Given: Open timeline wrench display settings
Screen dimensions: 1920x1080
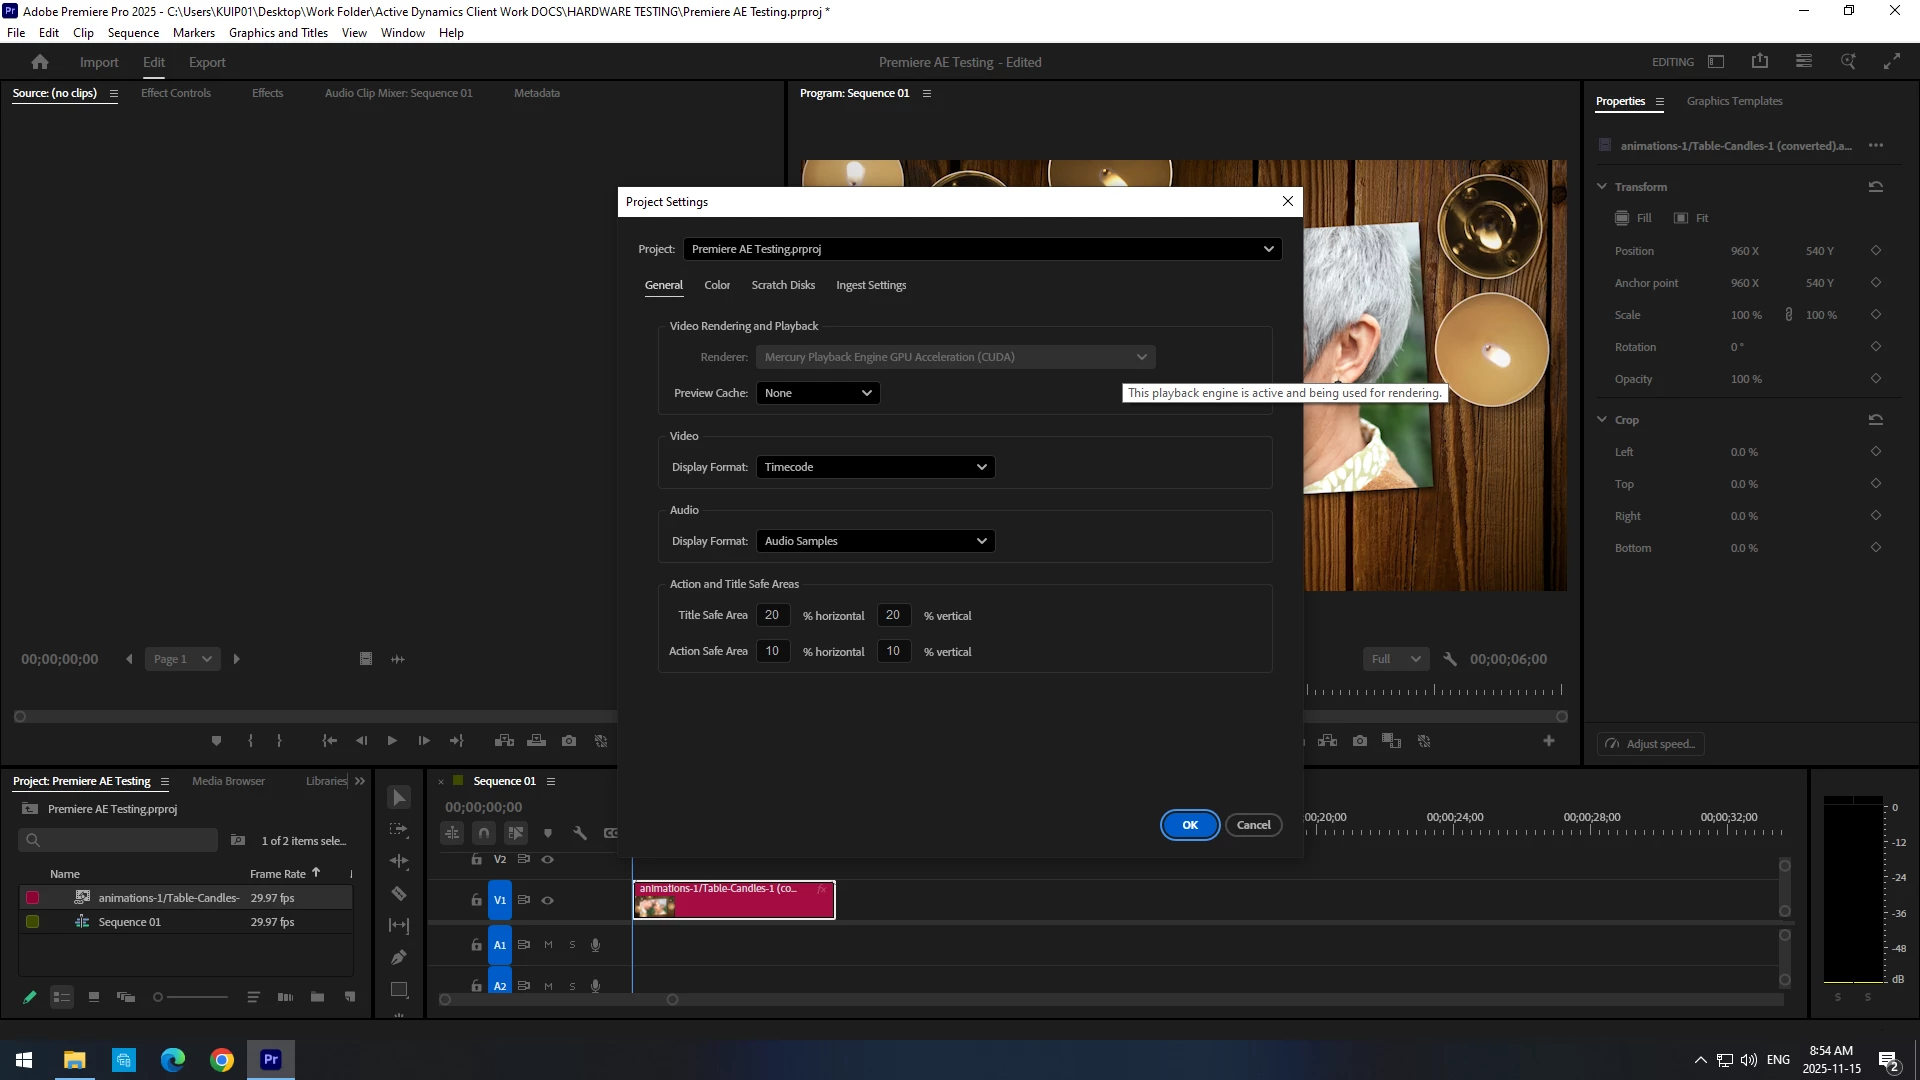Looking at the screenshot, I should pos(579,832).
